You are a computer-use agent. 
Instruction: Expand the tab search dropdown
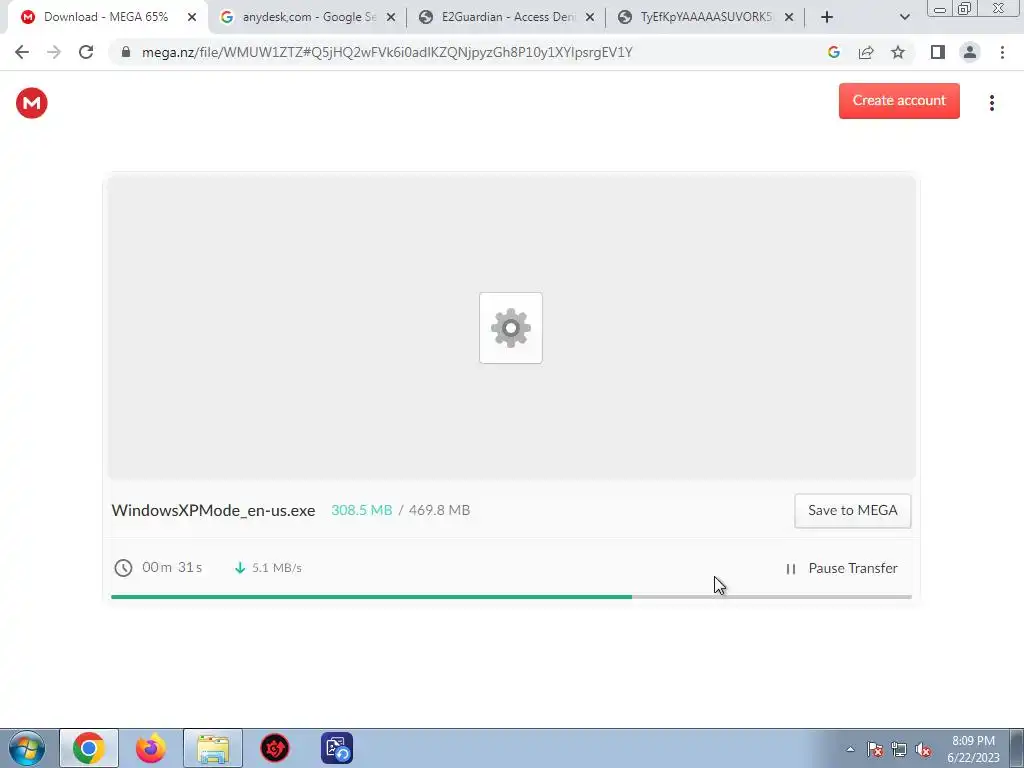904,17
